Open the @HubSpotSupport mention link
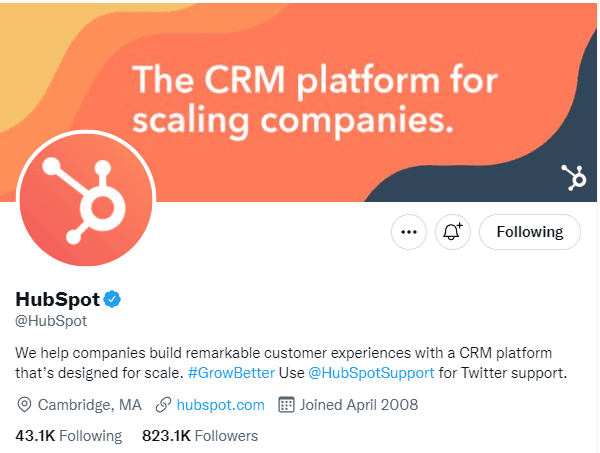This screenshot has width=600, height=453. point(371,373)
